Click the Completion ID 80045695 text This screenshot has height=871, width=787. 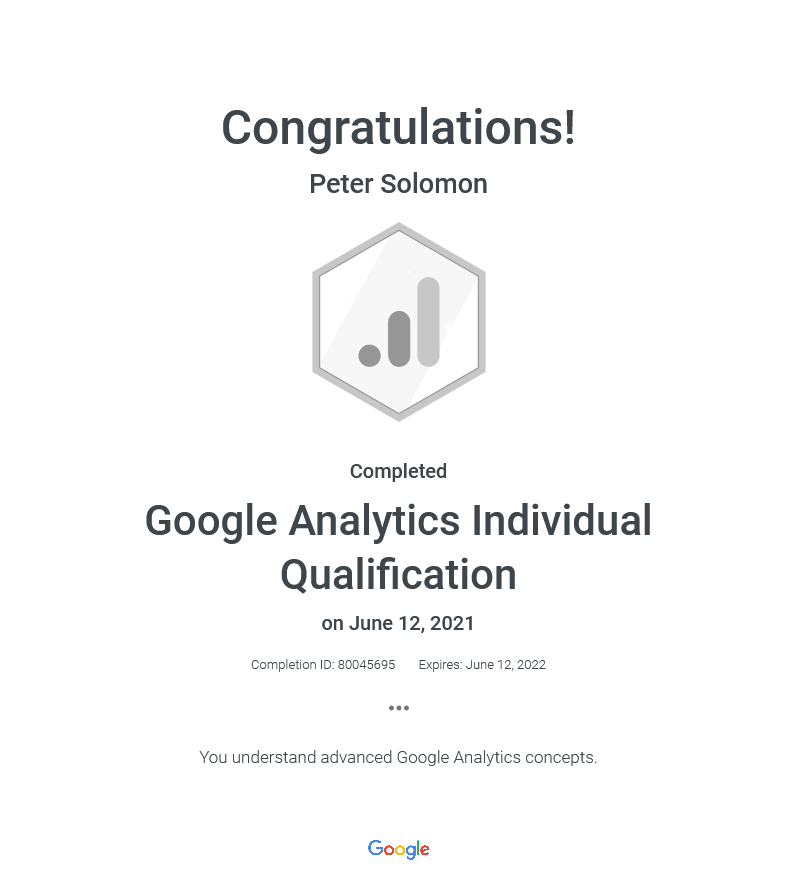click(x=323, y=664)
